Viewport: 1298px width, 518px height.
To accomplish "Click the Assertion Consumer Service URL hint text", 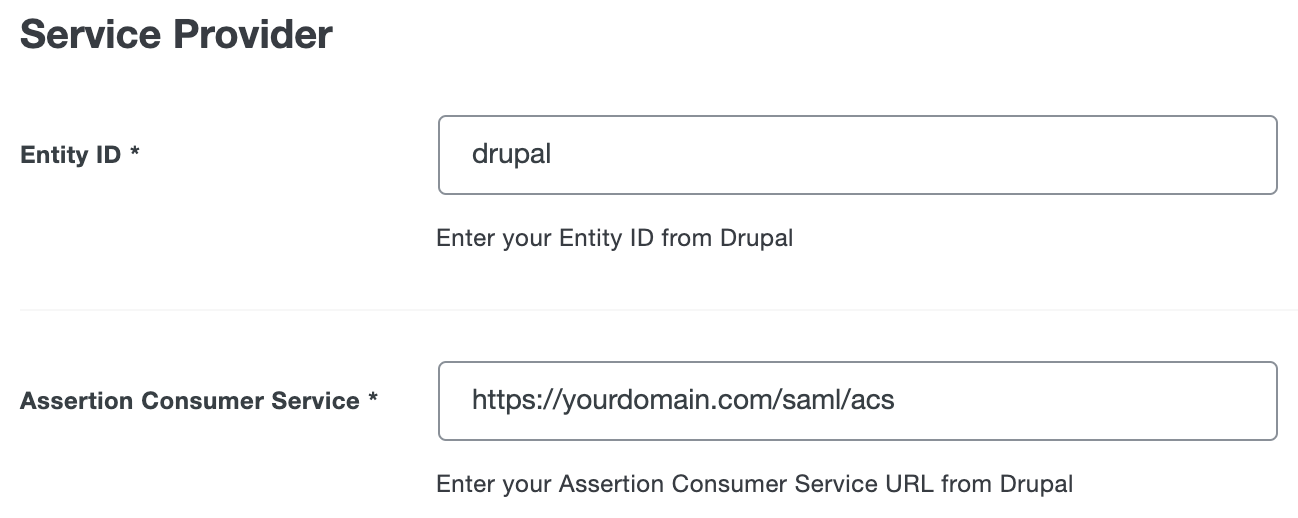I will pyautogui.click(x=754, y=484).
